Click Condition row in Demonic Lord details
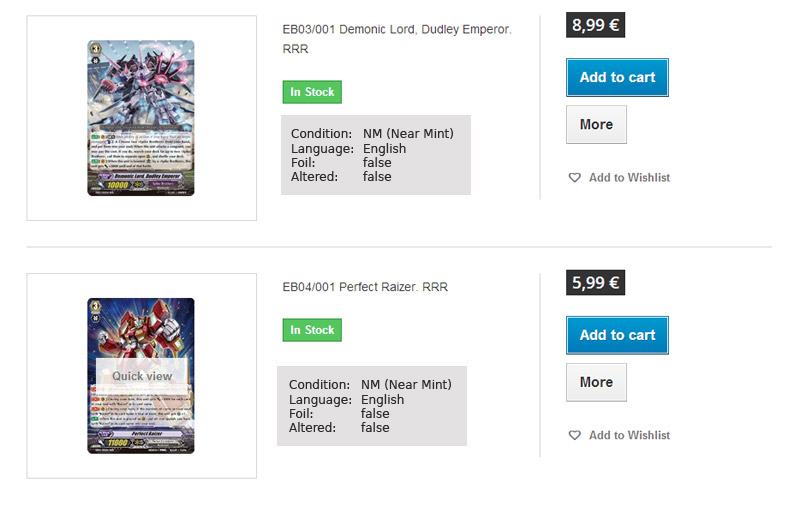 pos(372,134)
